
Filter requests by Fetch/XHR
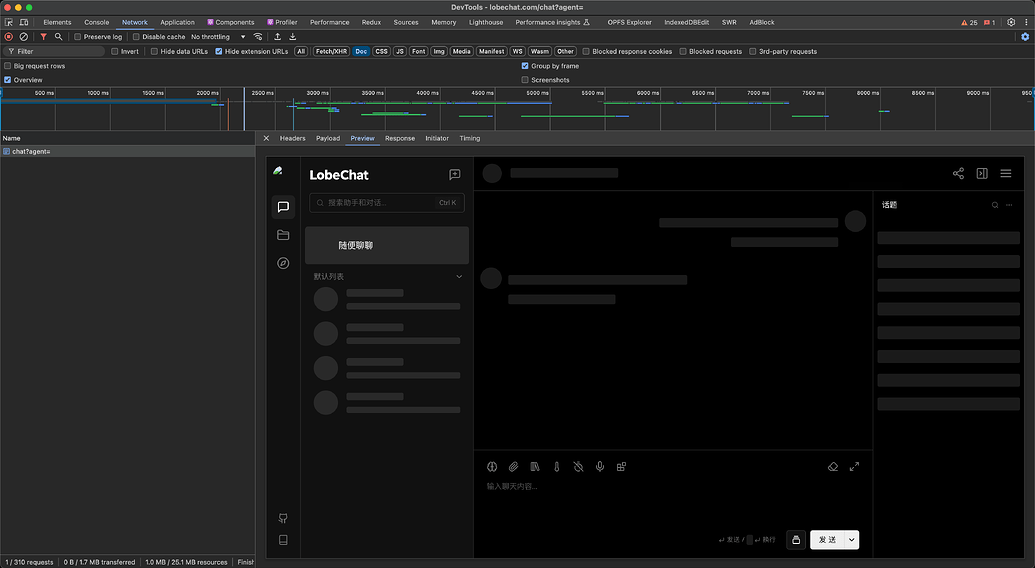331,51
